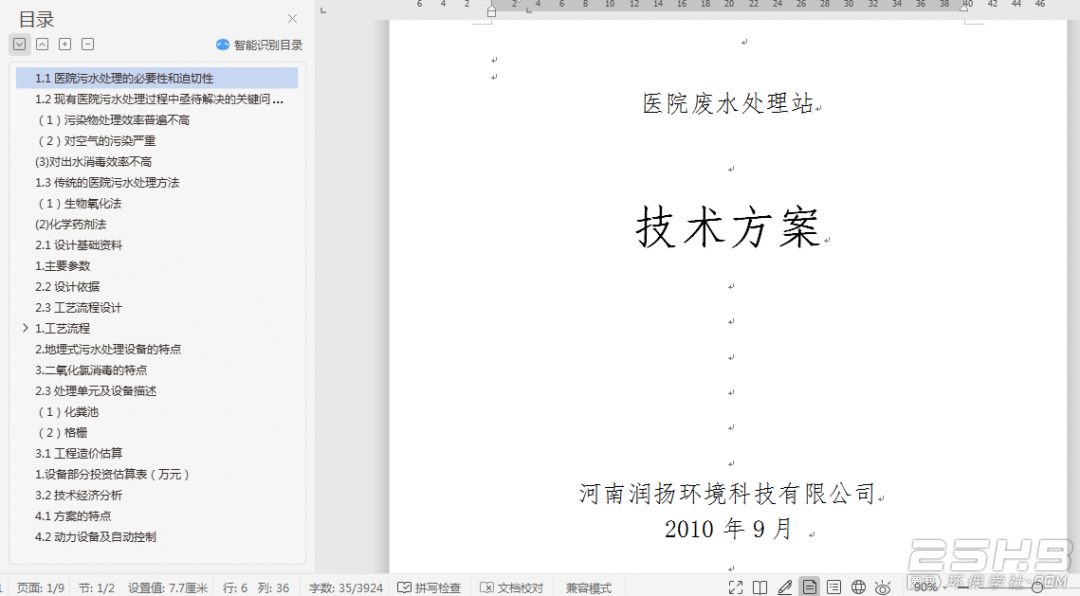Click the company name 河南润扬环境科技有限公司
This screenshot has width=1080, height=596.
[727, 493]
